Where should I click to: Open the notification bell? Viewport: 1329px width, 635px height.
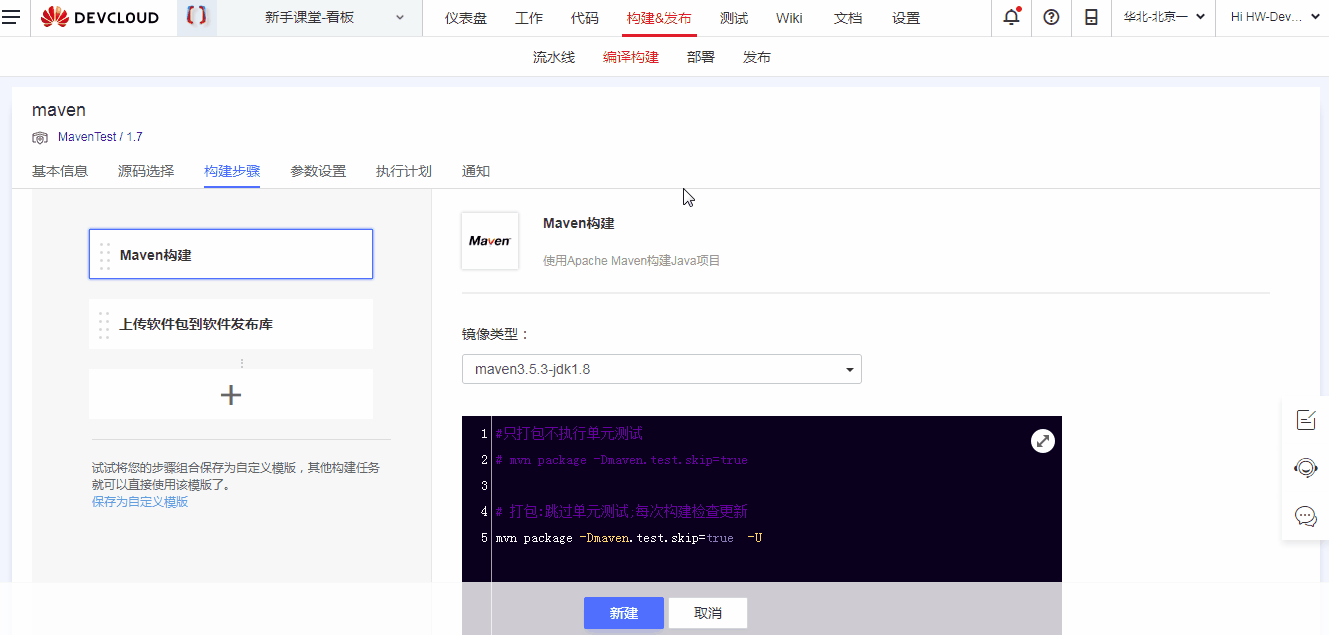coord(1010,17)
